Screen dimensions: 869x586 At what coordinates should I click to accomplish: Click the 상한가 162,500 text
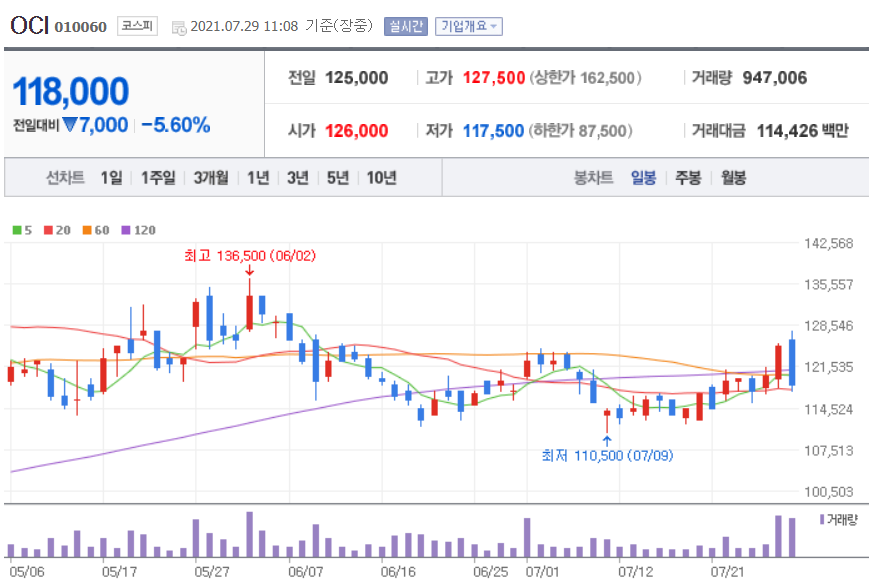pos(585,78)
